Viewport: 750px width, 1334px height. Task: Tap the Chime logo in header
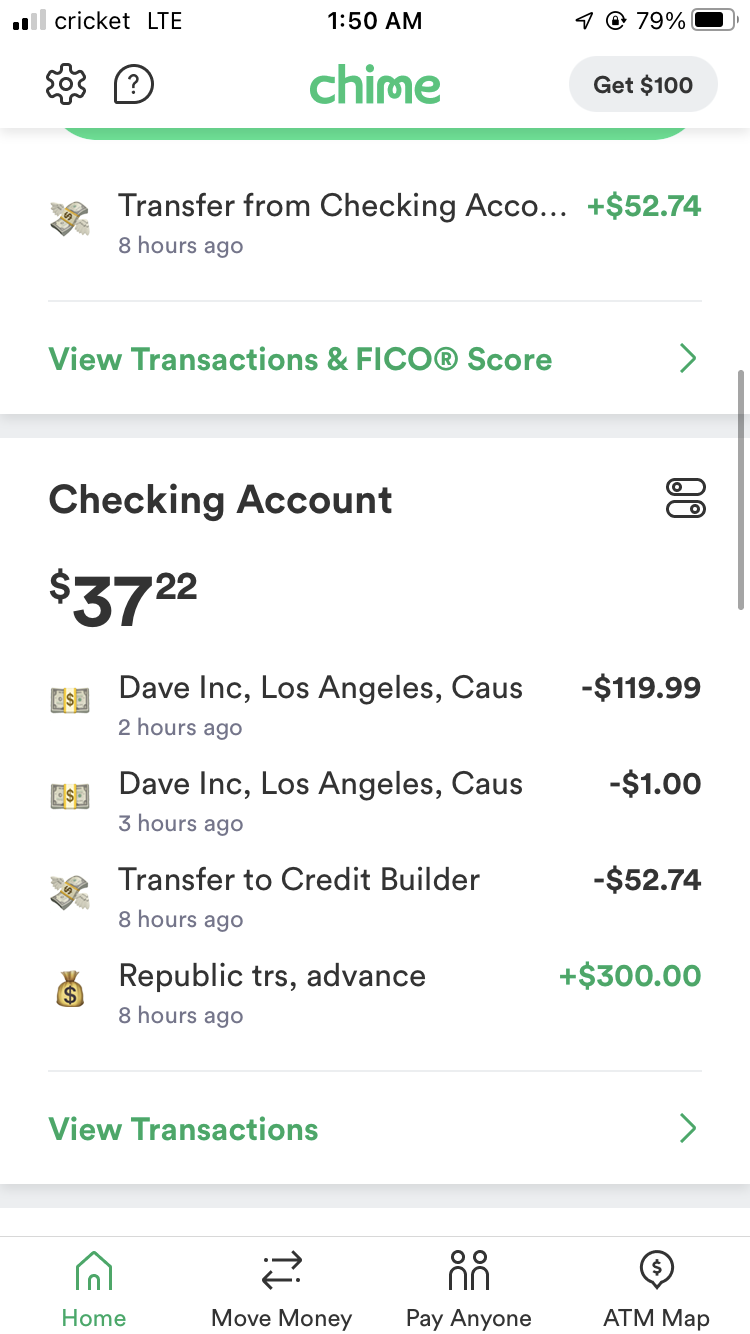(375, 85)
